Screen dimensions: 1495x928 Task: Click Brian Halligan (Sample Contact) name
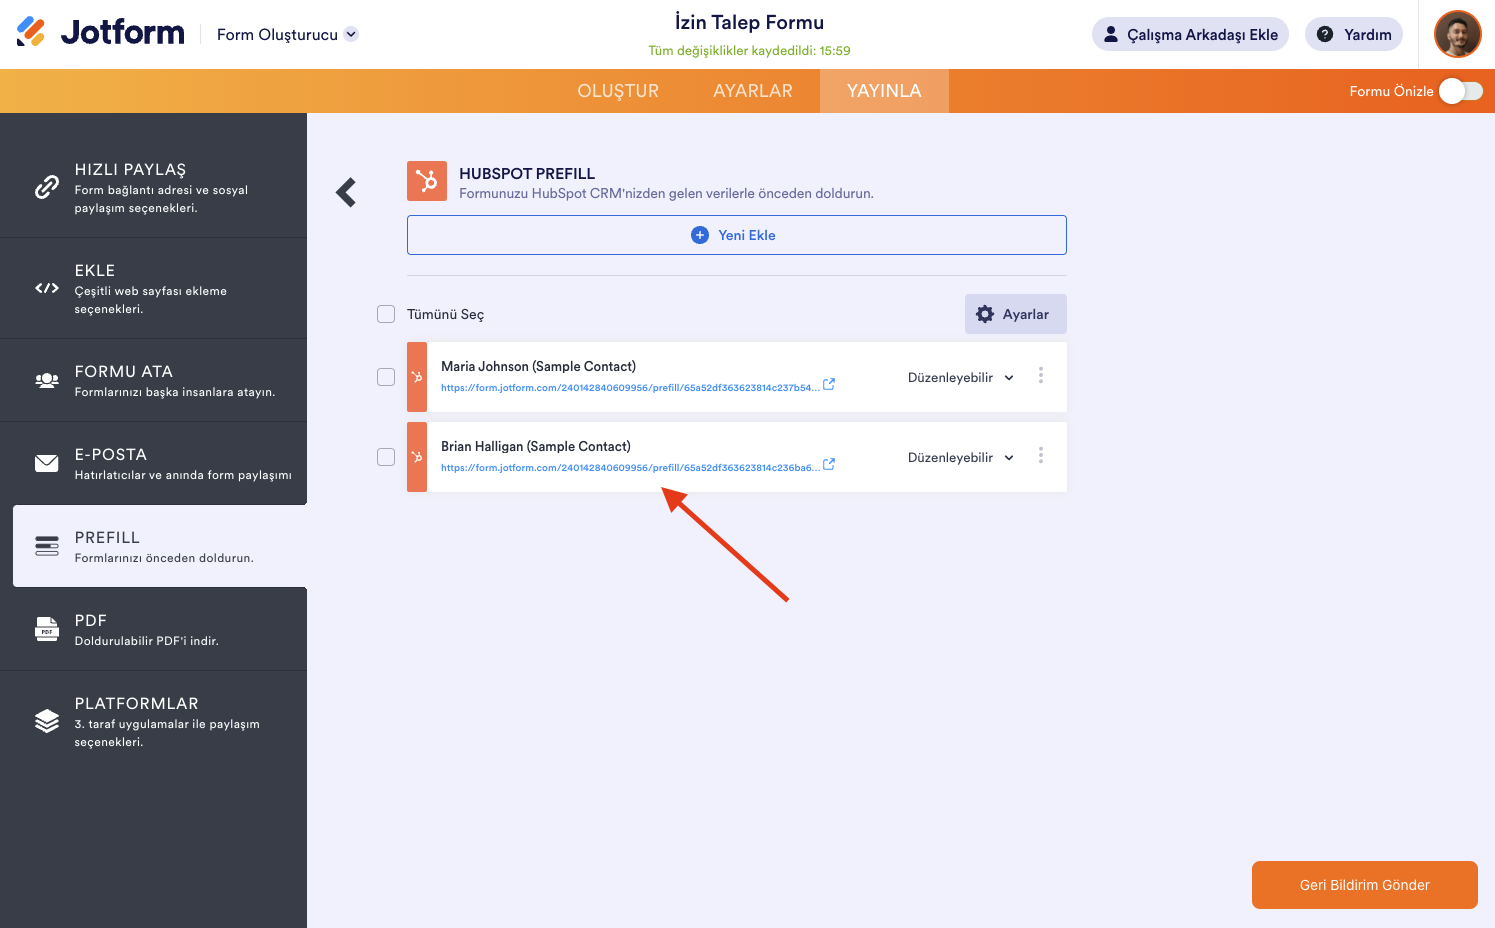[536, 446]
